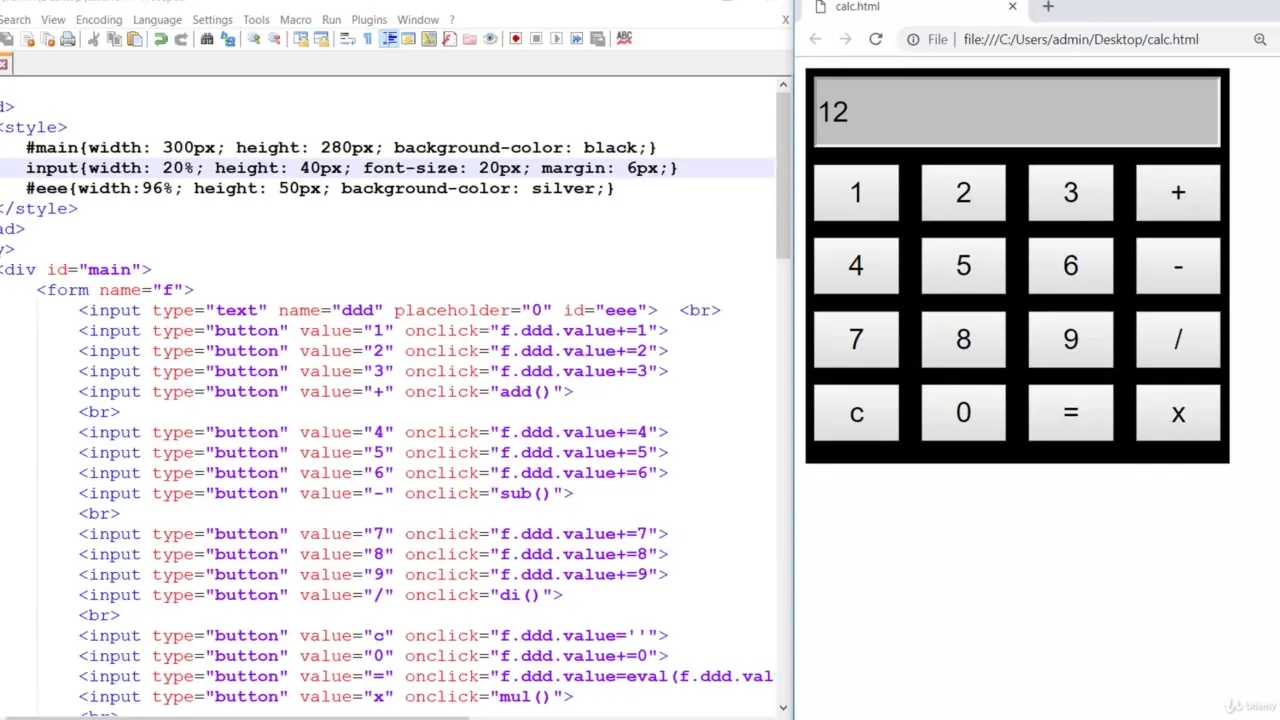This screenshot has height=720, width=1280.
Task: Click the editor scroll up arrow
Action: coord(783,85)
